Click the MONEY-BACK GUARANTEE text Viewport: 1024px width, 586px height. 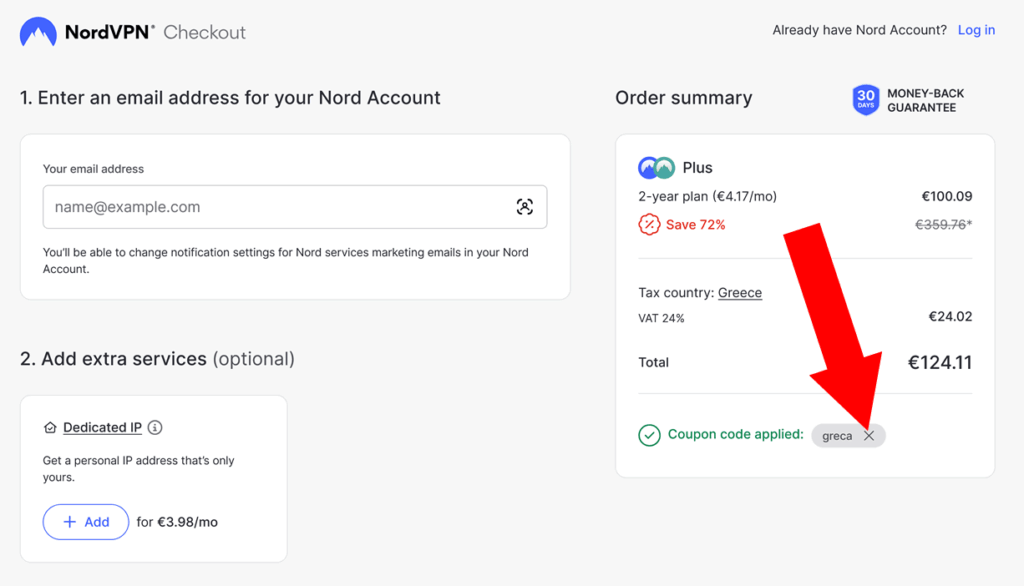click(x=925, y=101)
